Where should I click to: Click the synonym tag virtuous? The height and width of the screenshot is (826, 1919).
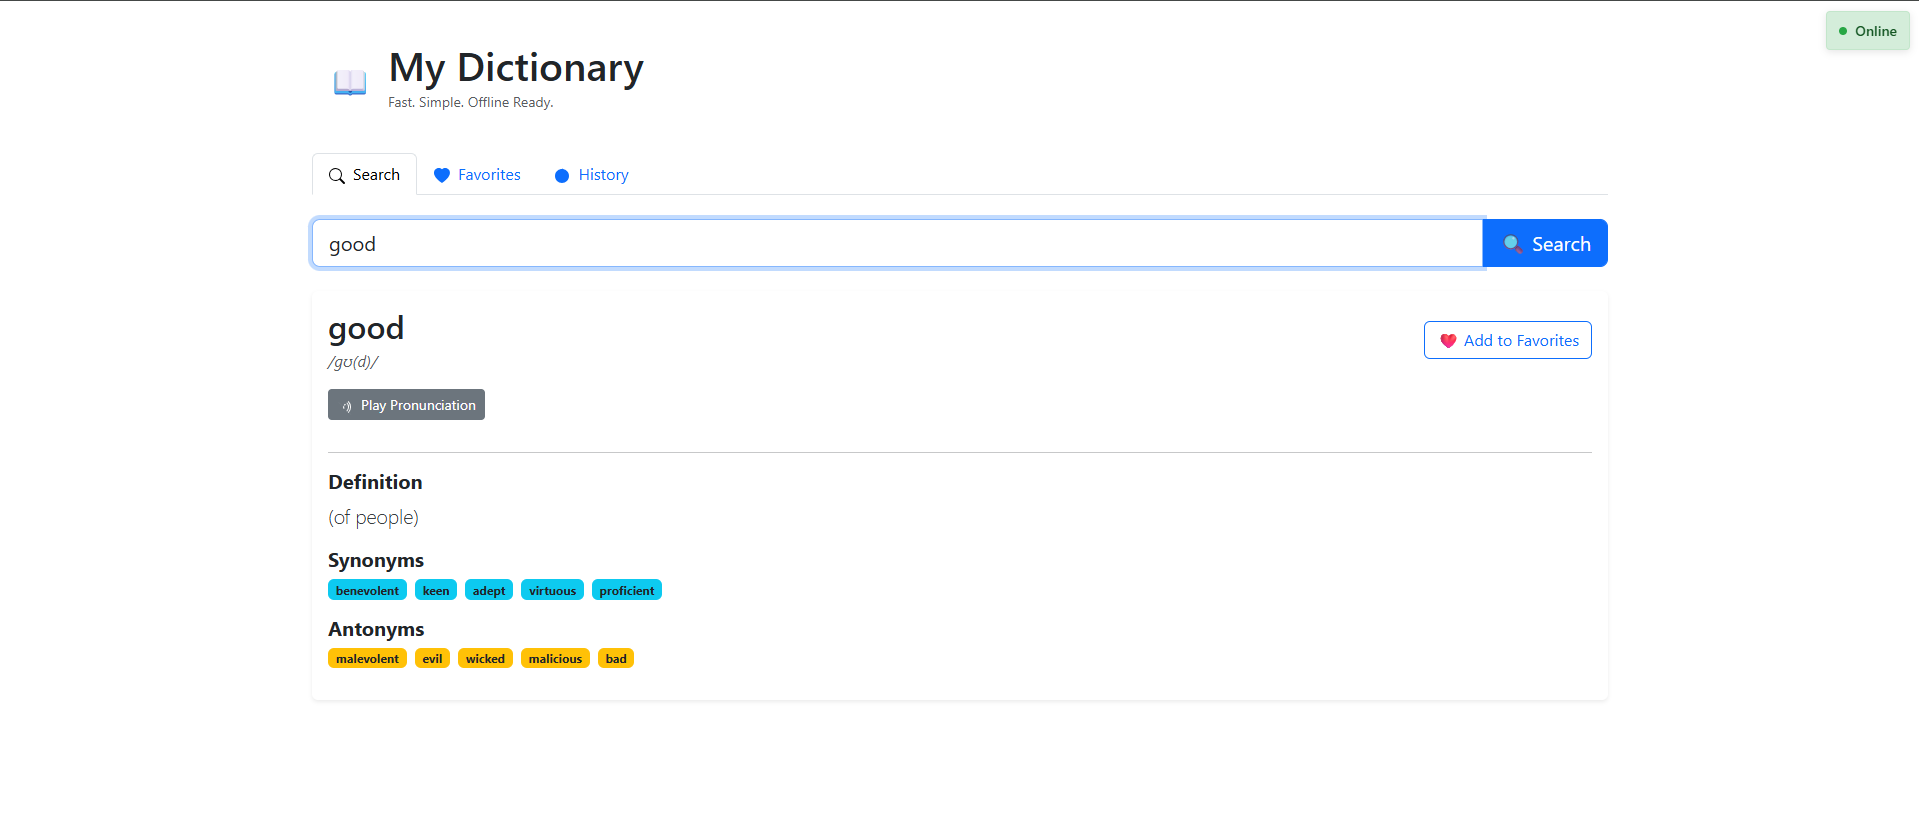[552, 590]
